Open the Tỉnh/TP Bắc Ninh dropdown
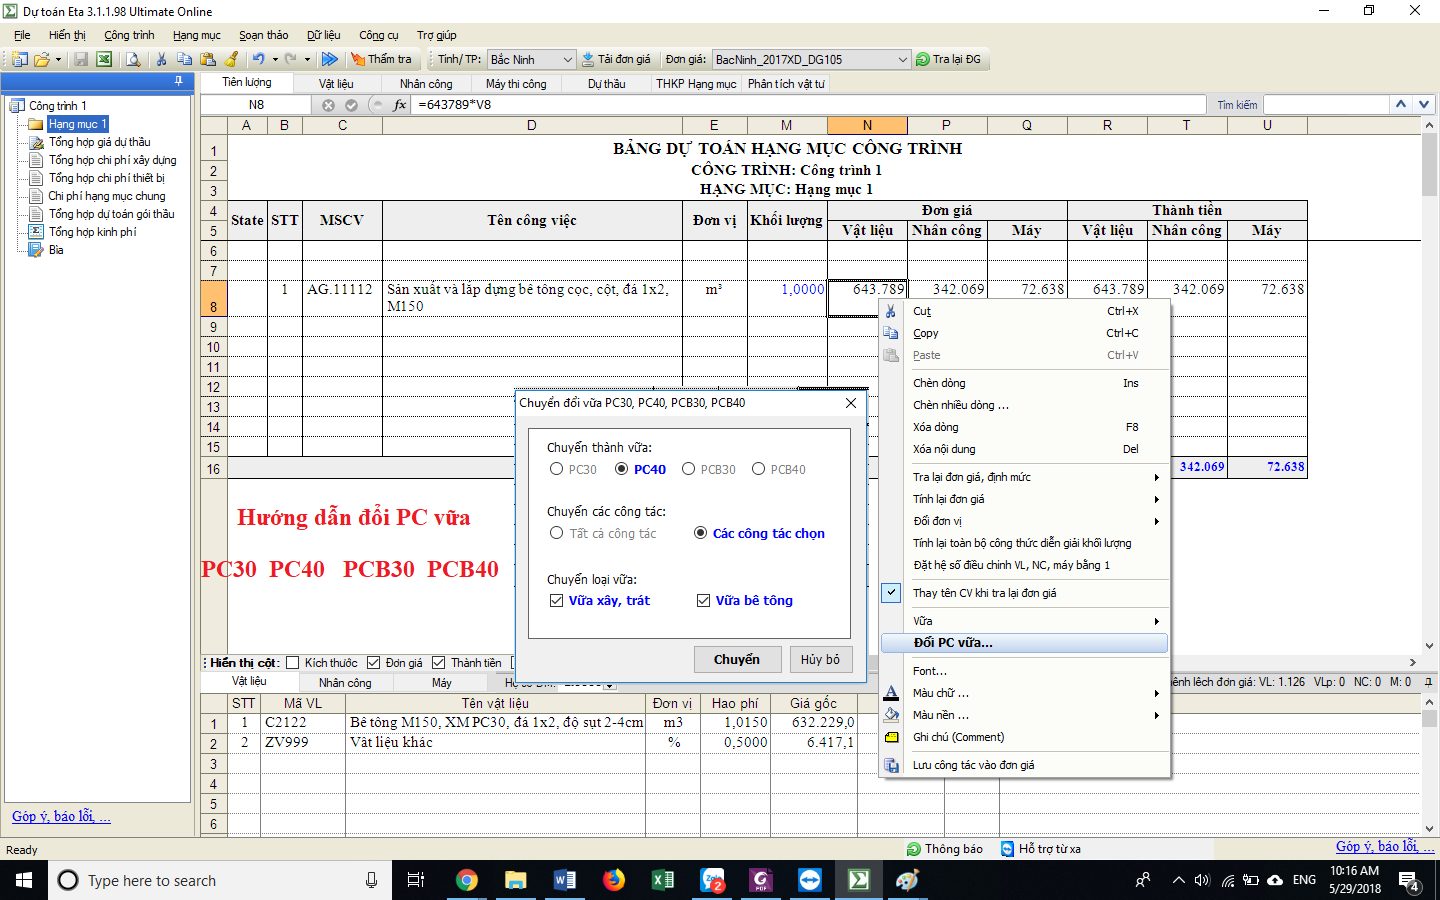1440x900 pixels. [x=566, y=59]
